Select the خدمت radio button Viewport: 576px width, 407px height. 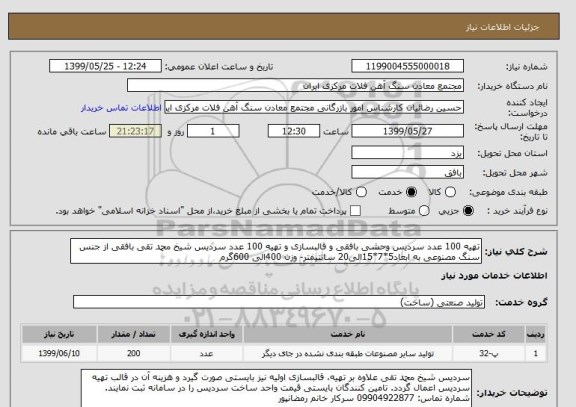(411, 192)
